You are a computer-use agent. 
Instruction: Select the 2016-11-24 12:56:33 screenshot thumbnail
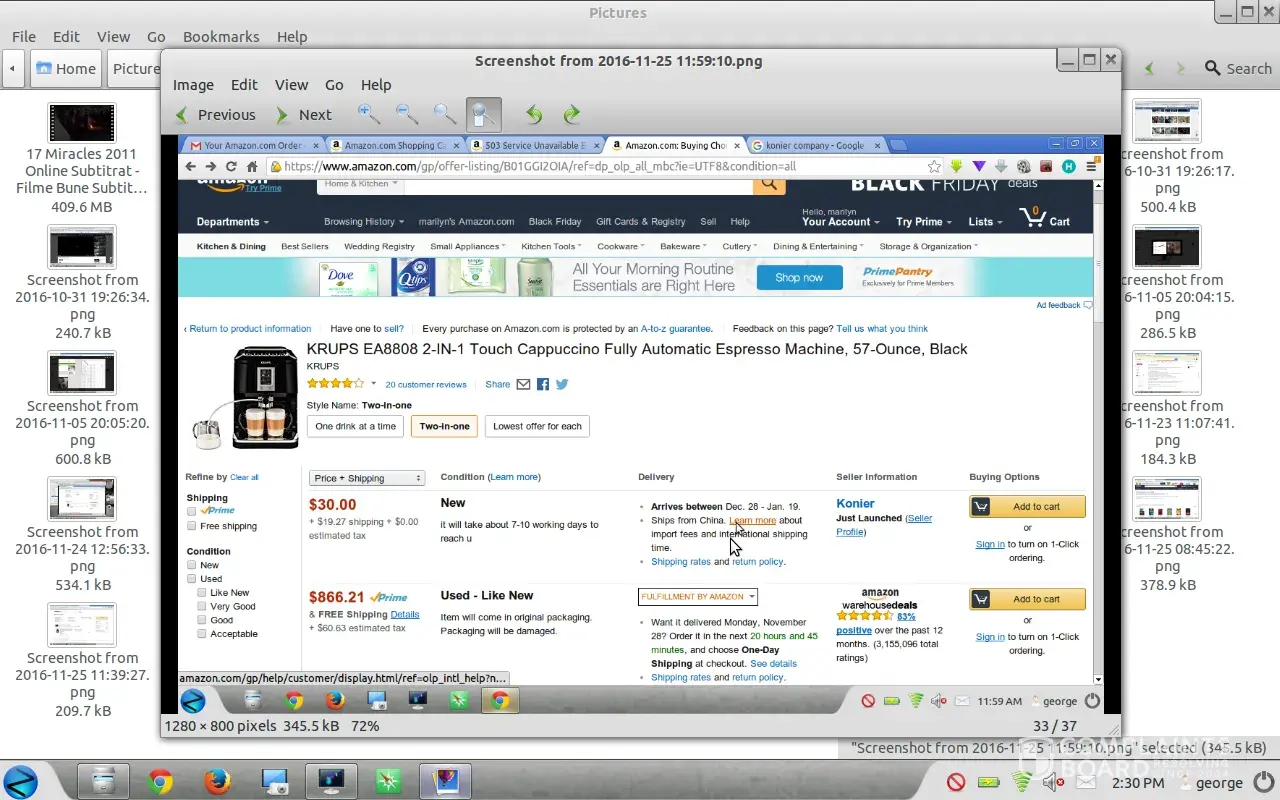point(82,499)
